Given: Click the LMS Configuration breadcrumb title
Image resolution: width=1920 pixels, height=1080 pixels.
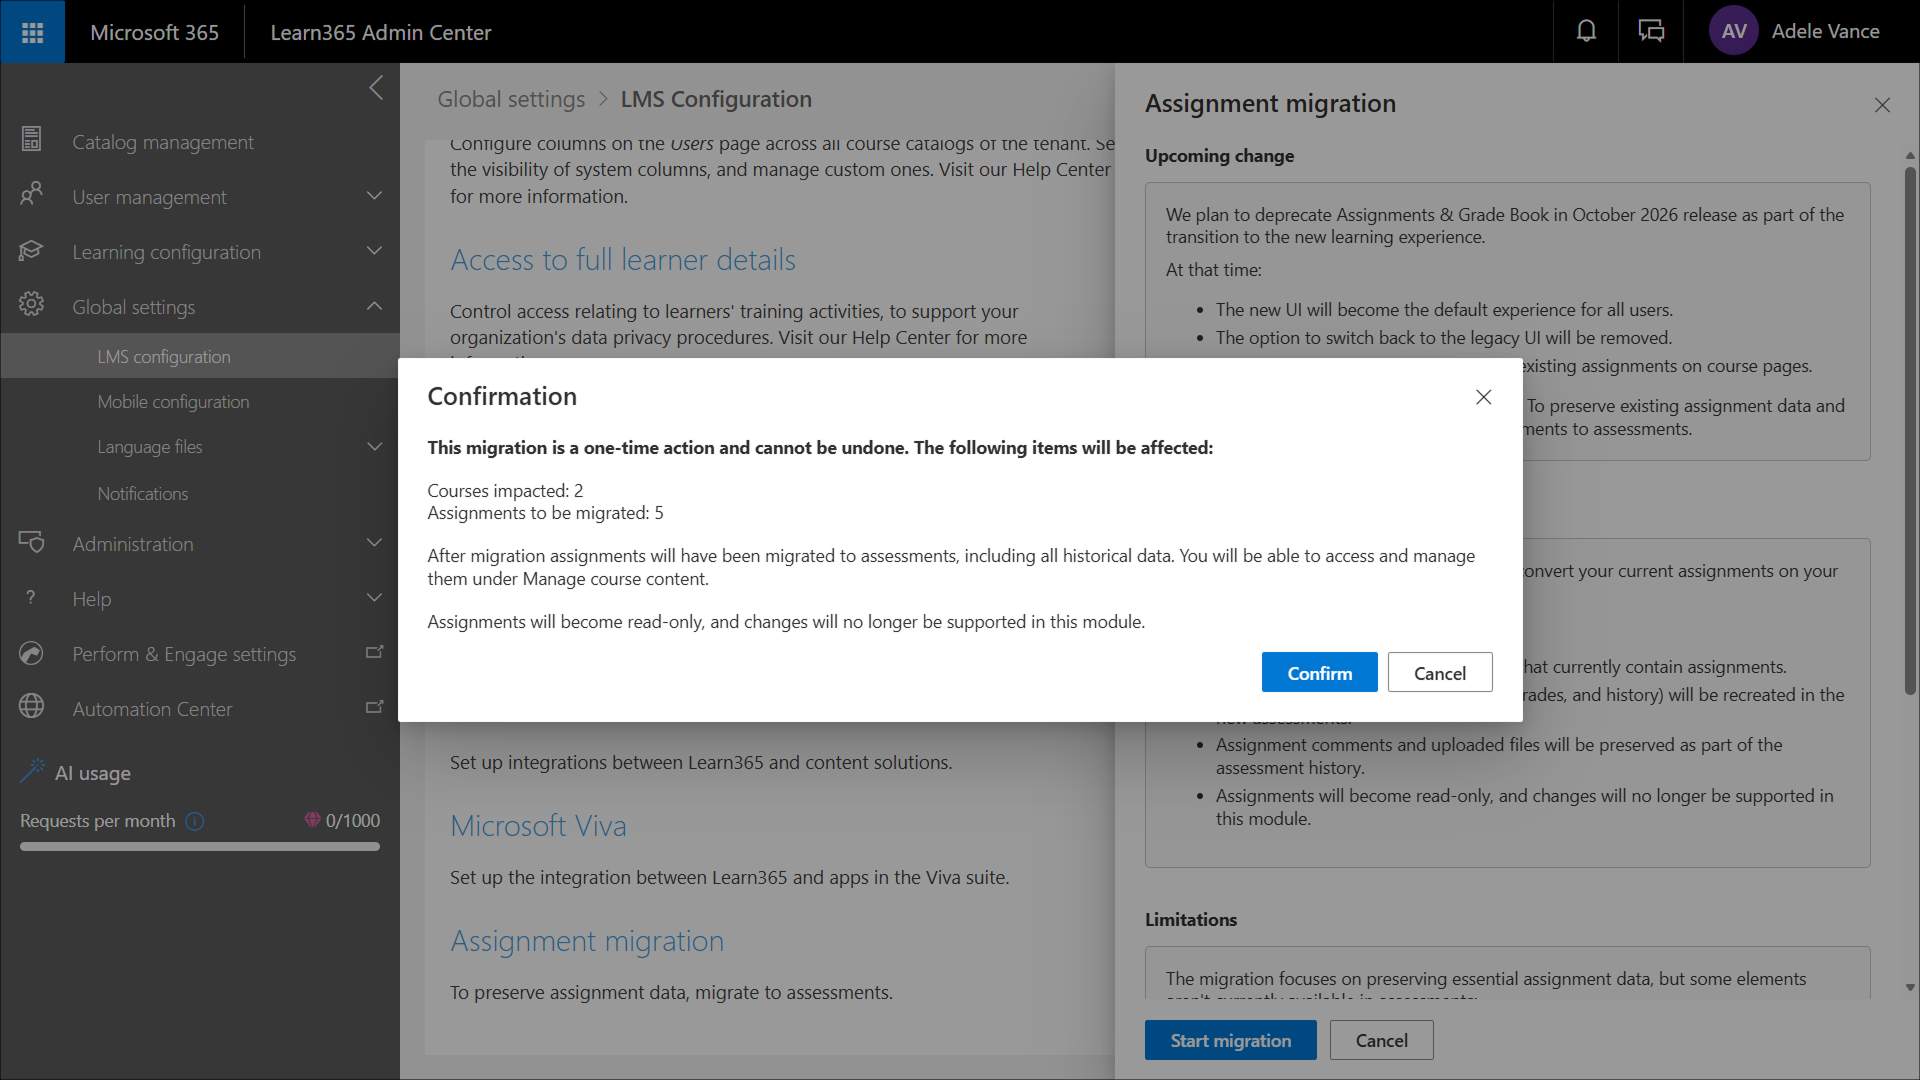Looking at the screenshot, I should pyautogui.click(x=716, y=99).
